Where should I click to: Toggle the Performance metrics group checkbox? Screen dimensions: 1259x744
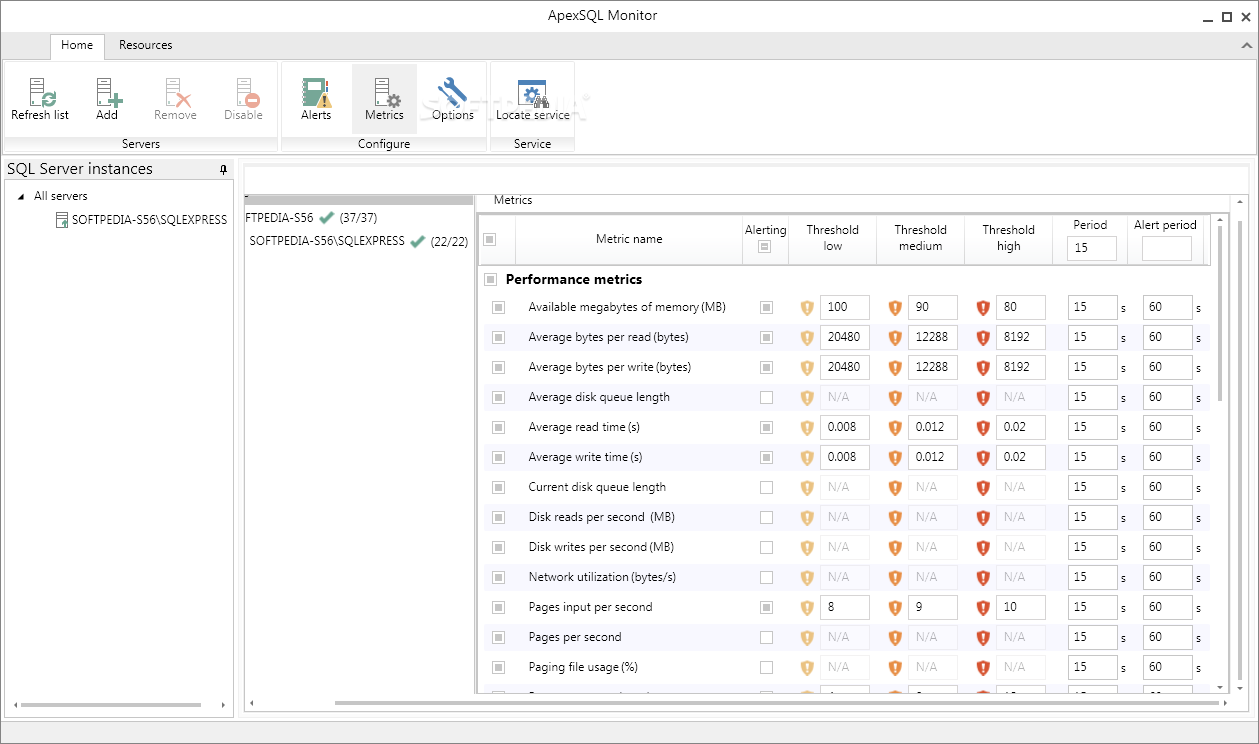click(x=489, y=280)
